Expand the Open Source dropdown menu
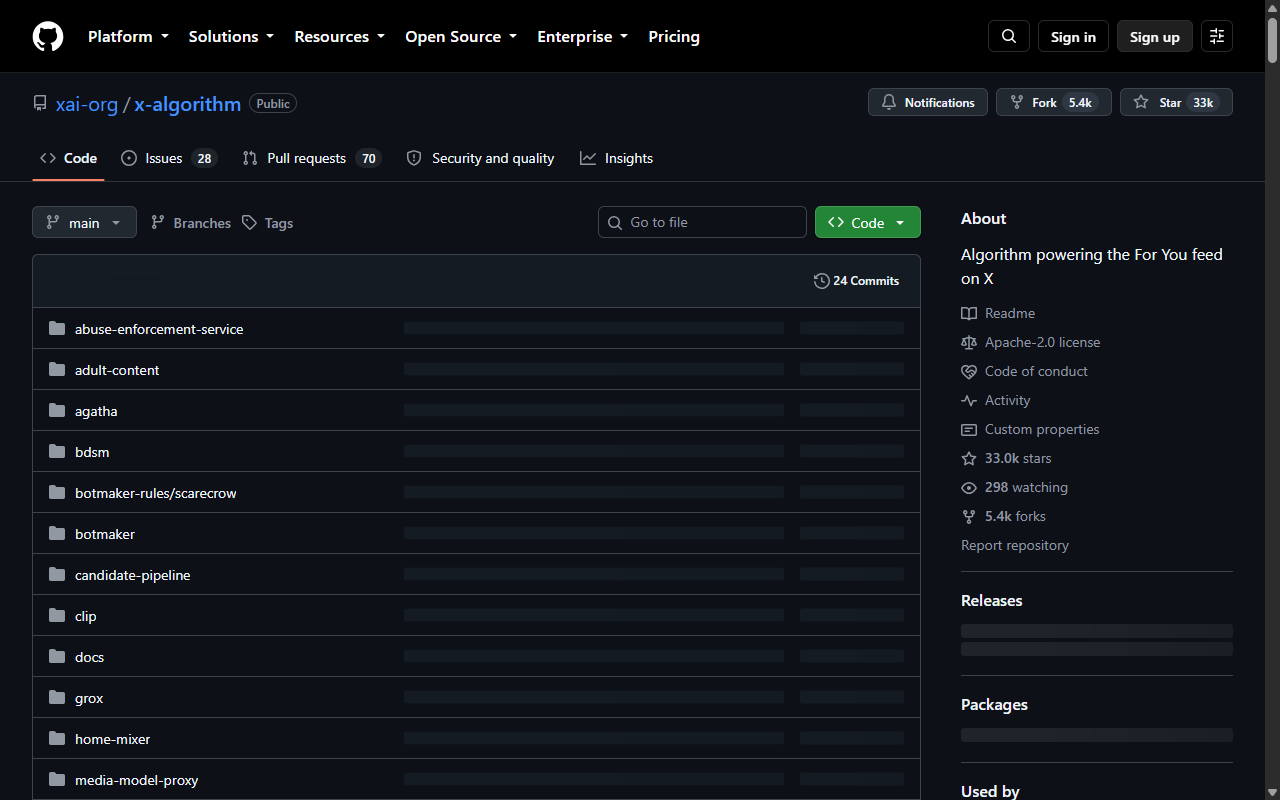Image resolution: width=1280 pixels, height=800 pixels. point(461,36)
